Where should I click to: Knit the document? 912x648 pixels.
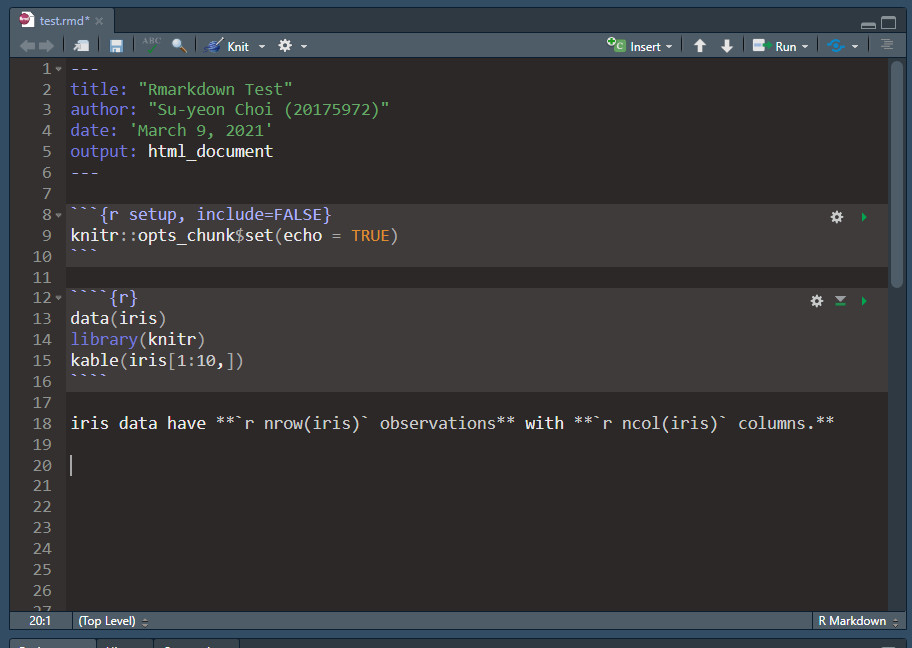[x=227, y=46]
